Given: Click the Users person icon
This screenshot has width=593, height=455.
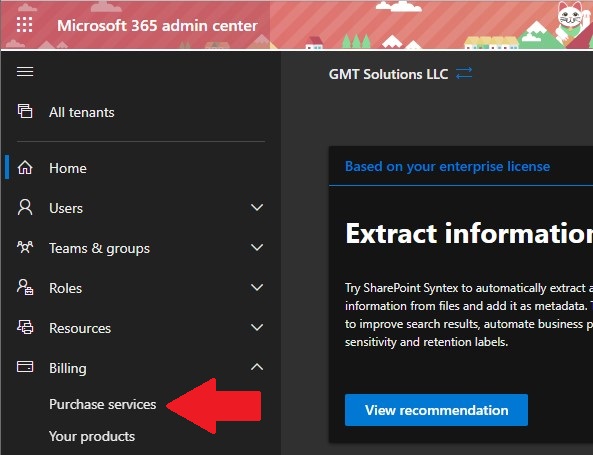Looking at the screenshot, I should pyautogui.click(x=25, y=208).
